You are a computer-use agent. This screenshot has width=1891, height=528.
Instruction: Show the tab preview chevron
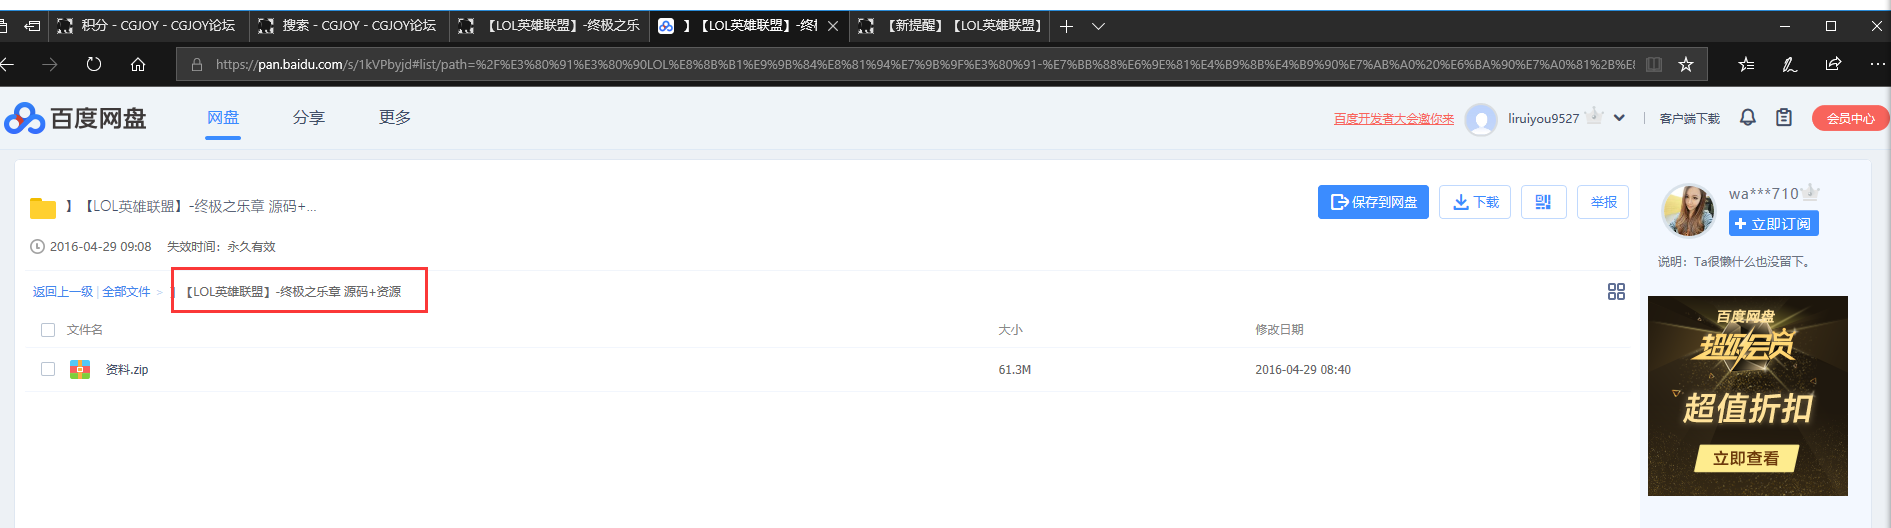pyautogui.click(x=1098, y=26)
